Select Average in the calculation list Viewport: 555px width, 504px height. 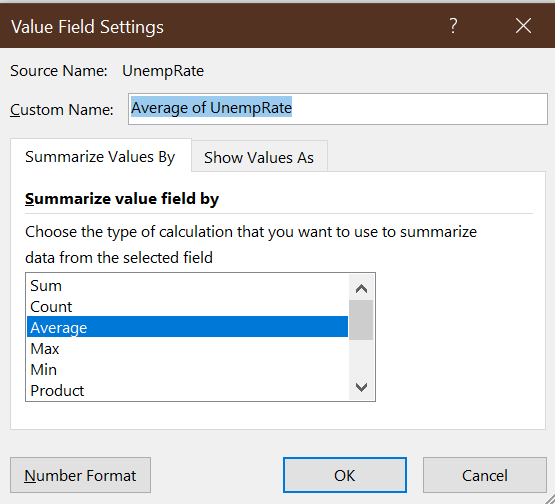188,327
